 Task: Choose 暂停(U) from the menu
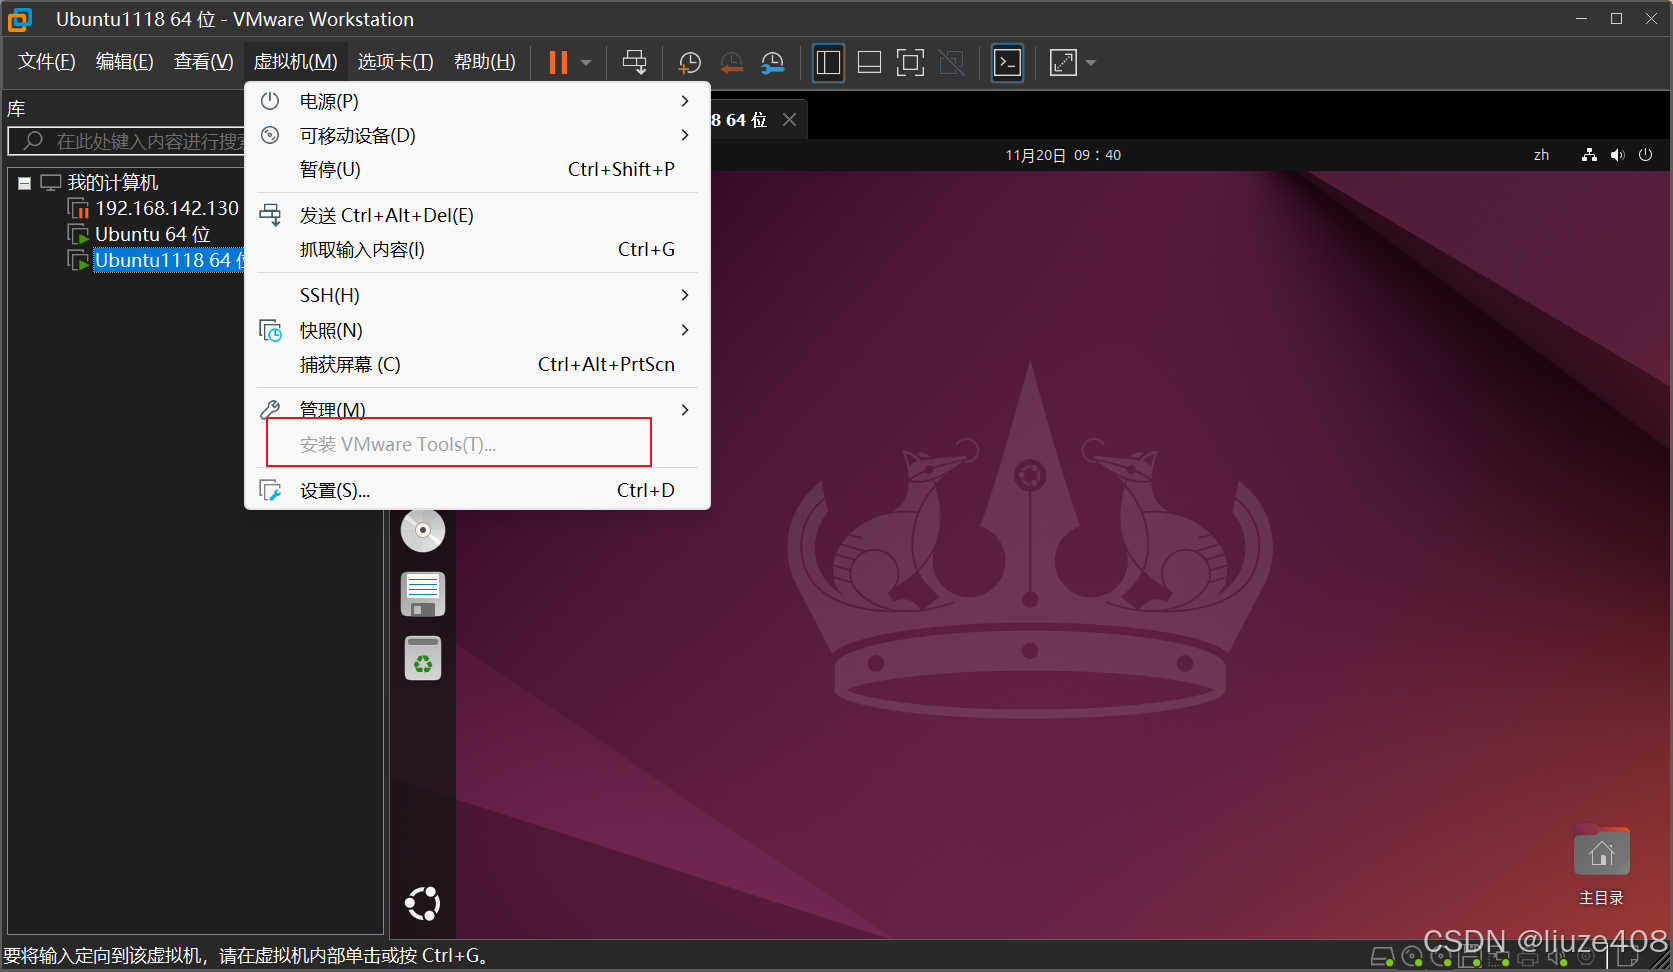[477, 169]
